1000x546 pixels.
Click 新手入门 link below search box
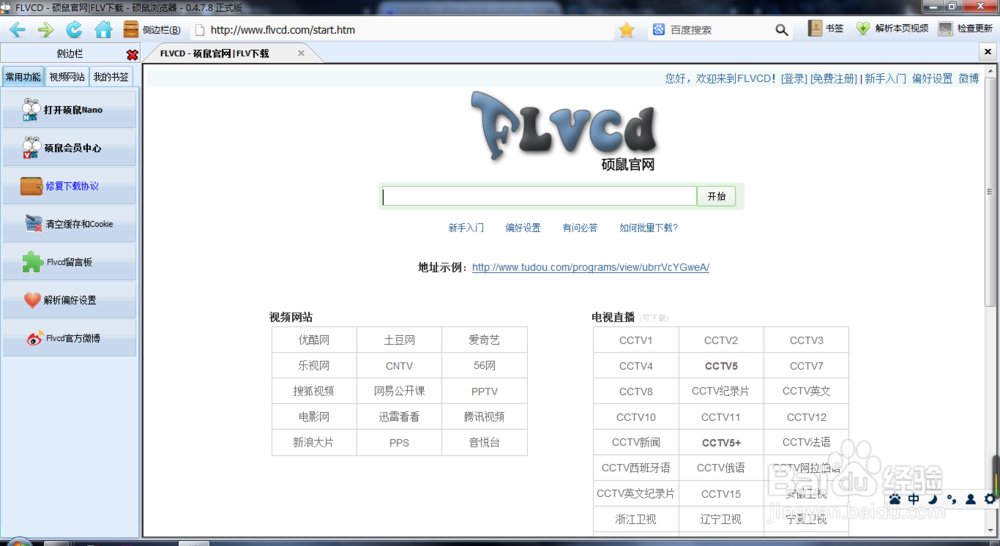point(466,228)
